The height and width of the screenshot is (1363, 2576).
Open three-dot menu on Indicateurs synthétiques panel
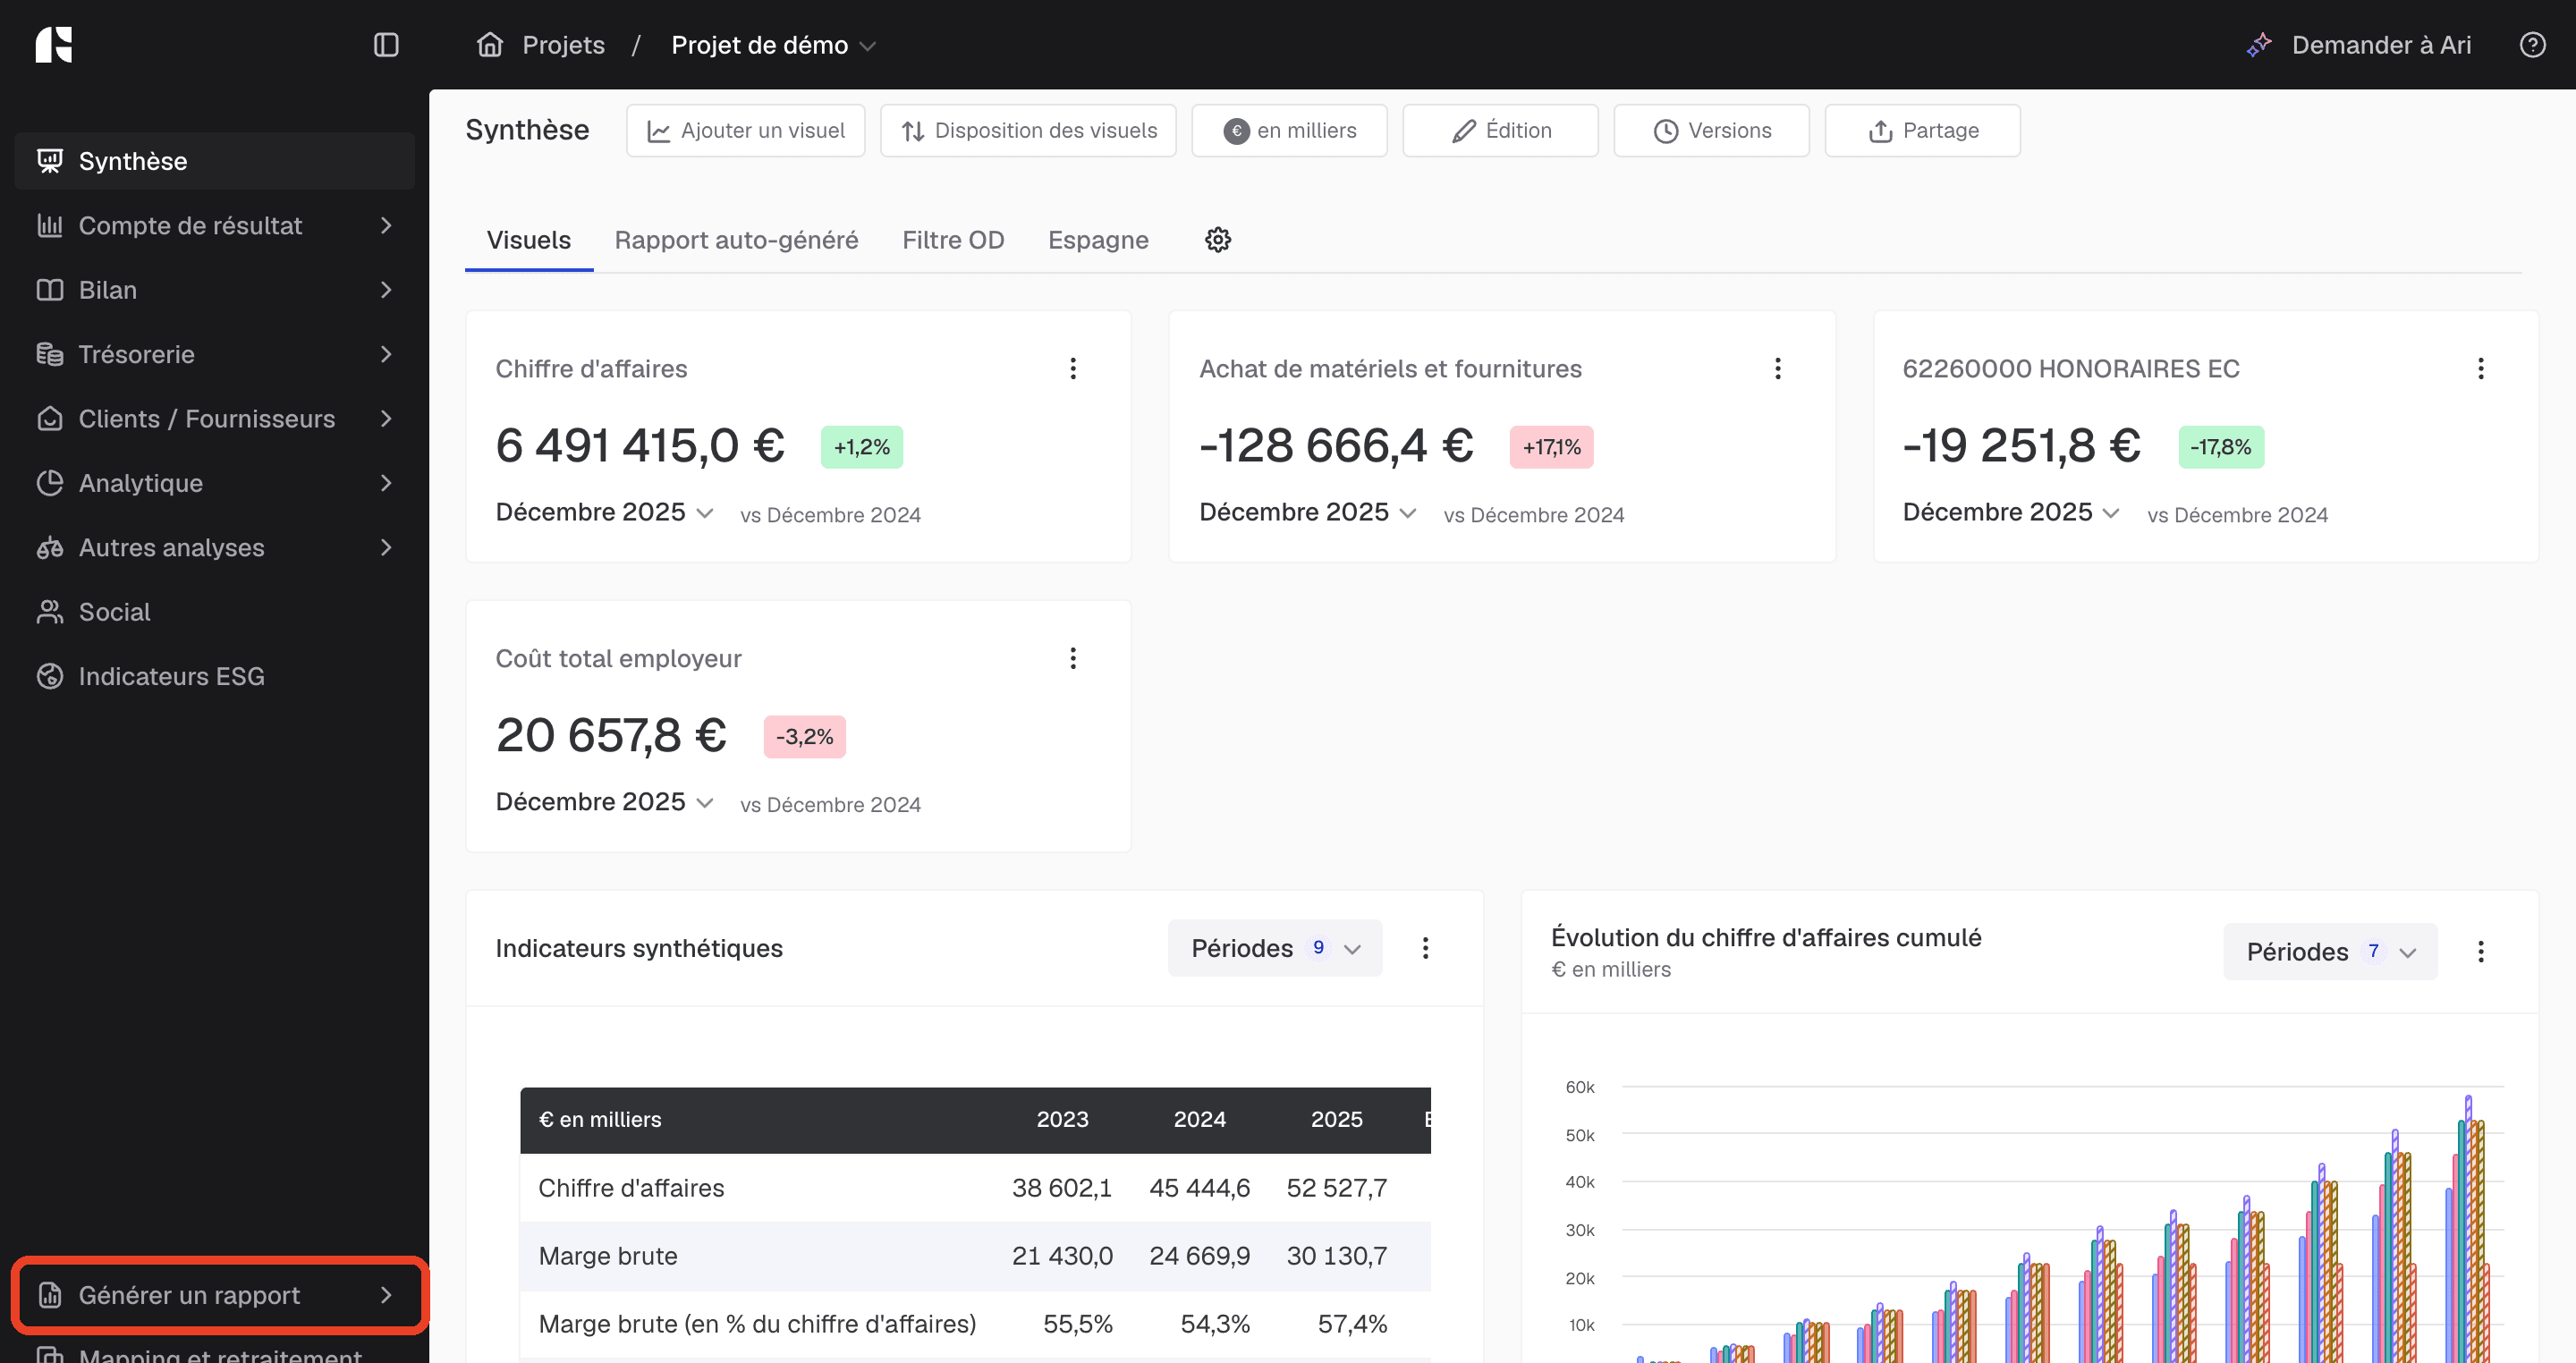(1425, 948)
